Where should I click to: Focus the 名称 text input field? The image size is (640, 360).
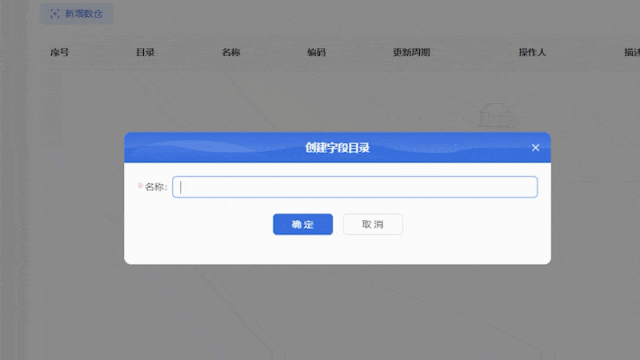click(x=355, y=187)
